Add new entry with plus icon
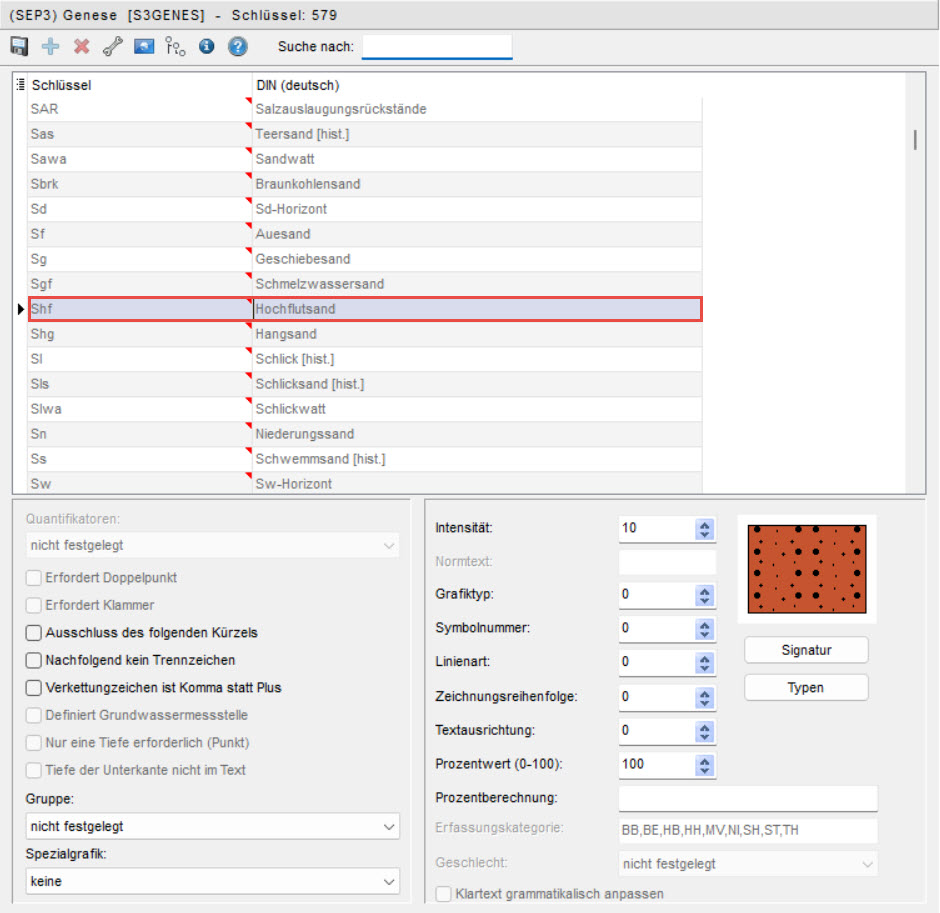 coord(50,46)
